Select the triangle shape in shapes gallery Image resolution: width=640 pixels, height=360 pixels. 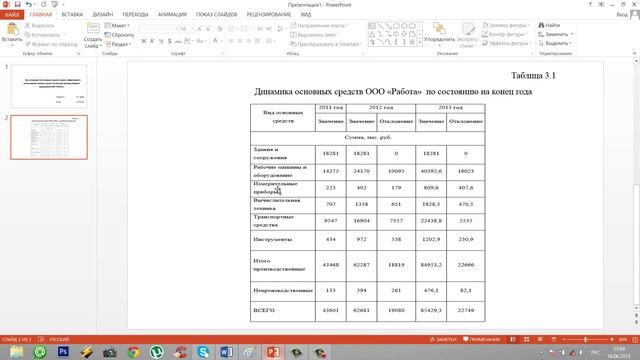coord(372,34)
